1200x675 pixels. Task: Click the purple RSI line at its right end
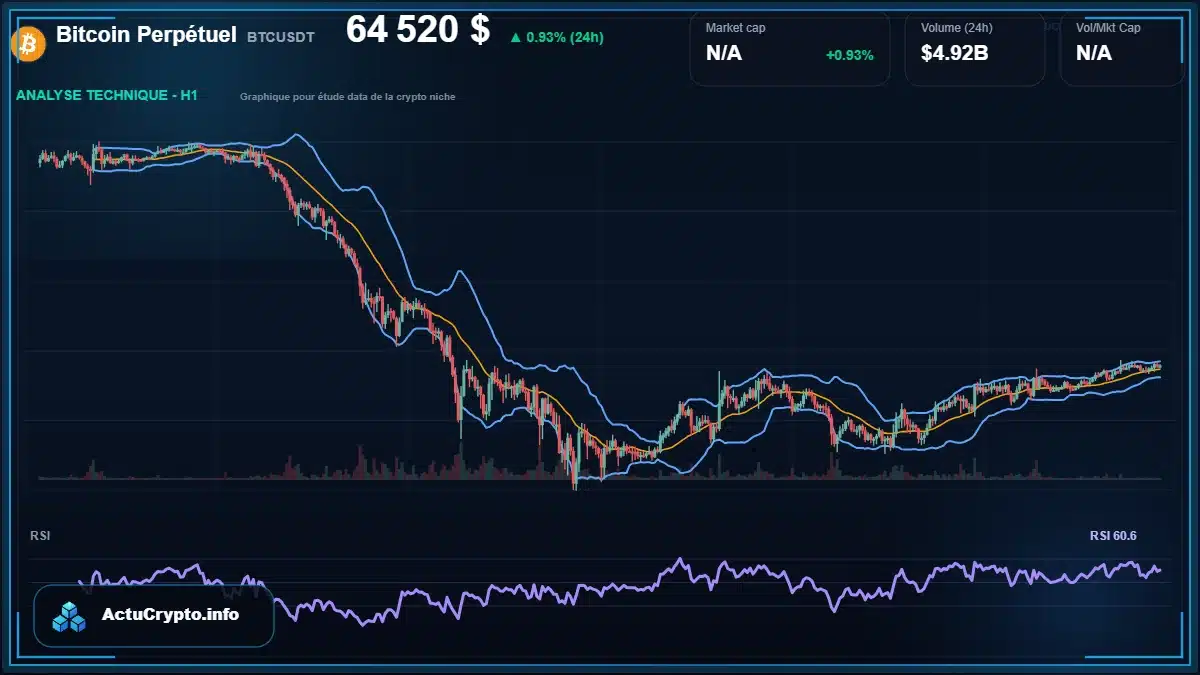coord(1158,570)
